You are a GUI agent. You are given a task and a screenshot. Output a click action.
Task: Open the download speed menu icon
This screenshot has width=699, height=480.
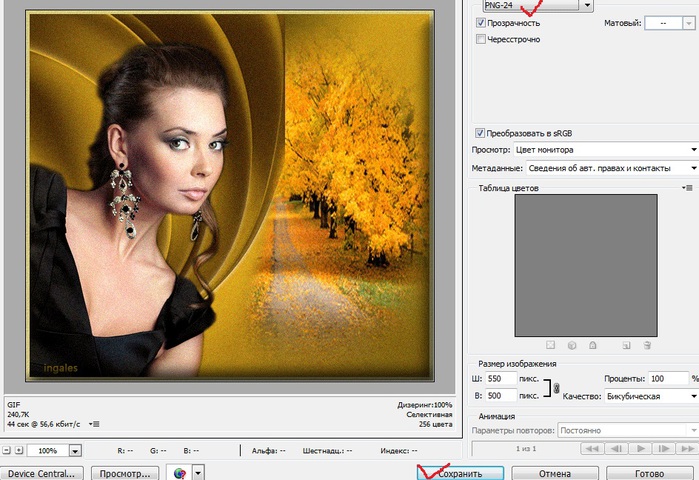coord(93,424)
